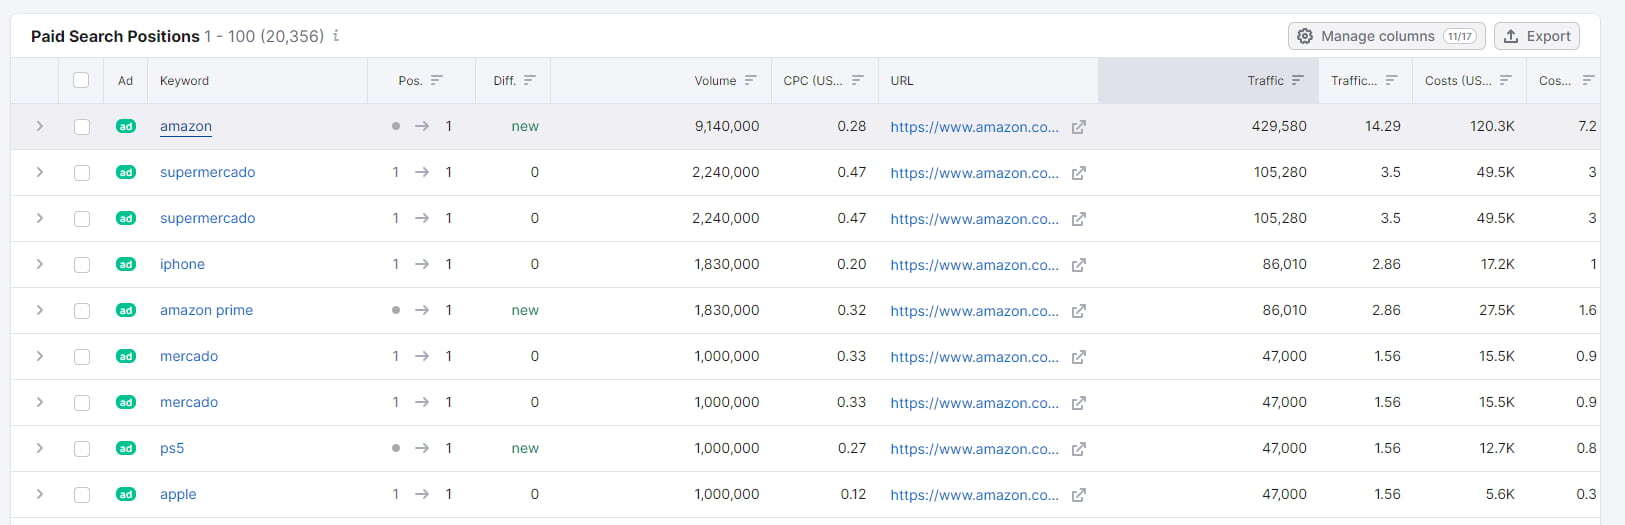The width and height of the screenshot is (1625, 525).
Task: Select costs value 120.3K
Action: 1492,127
